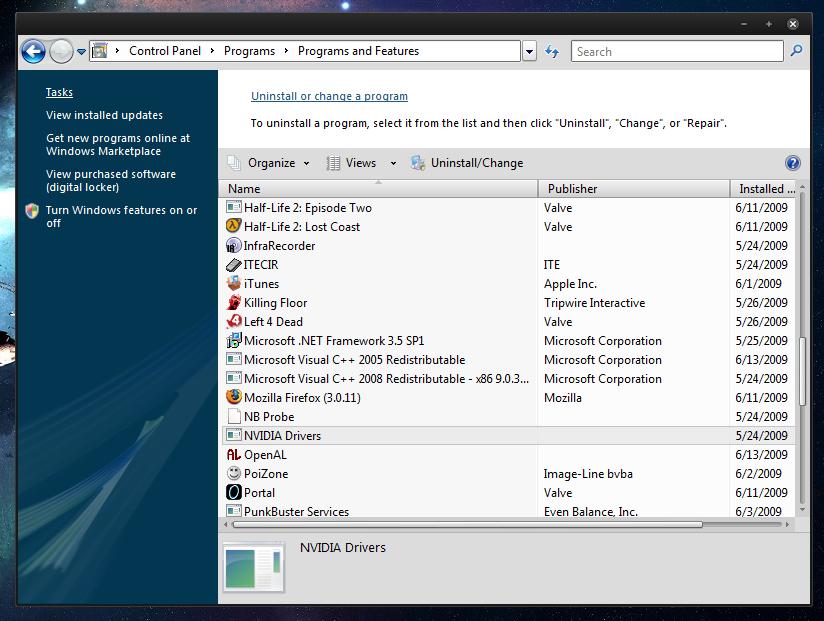
Task: Select the Left 4 Dead icon
Action: (x=234, y=321)
